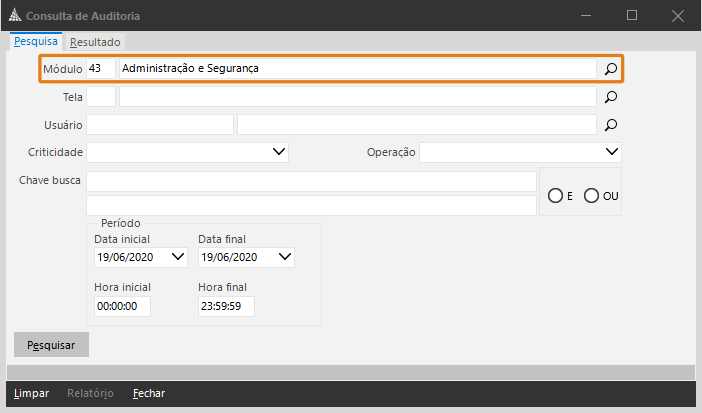The height and width of the screenshot is (413, 702).
Task: Select the OU radio button
Action: [591, 196]
